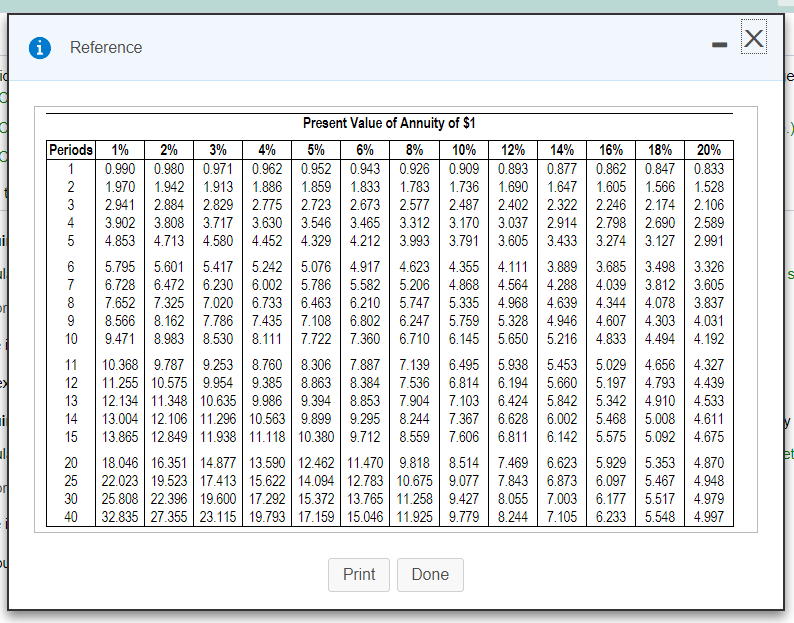The height and width of the screenshot is (623, 794).
Task: Click the 18% column header
Action: point(660,150)
